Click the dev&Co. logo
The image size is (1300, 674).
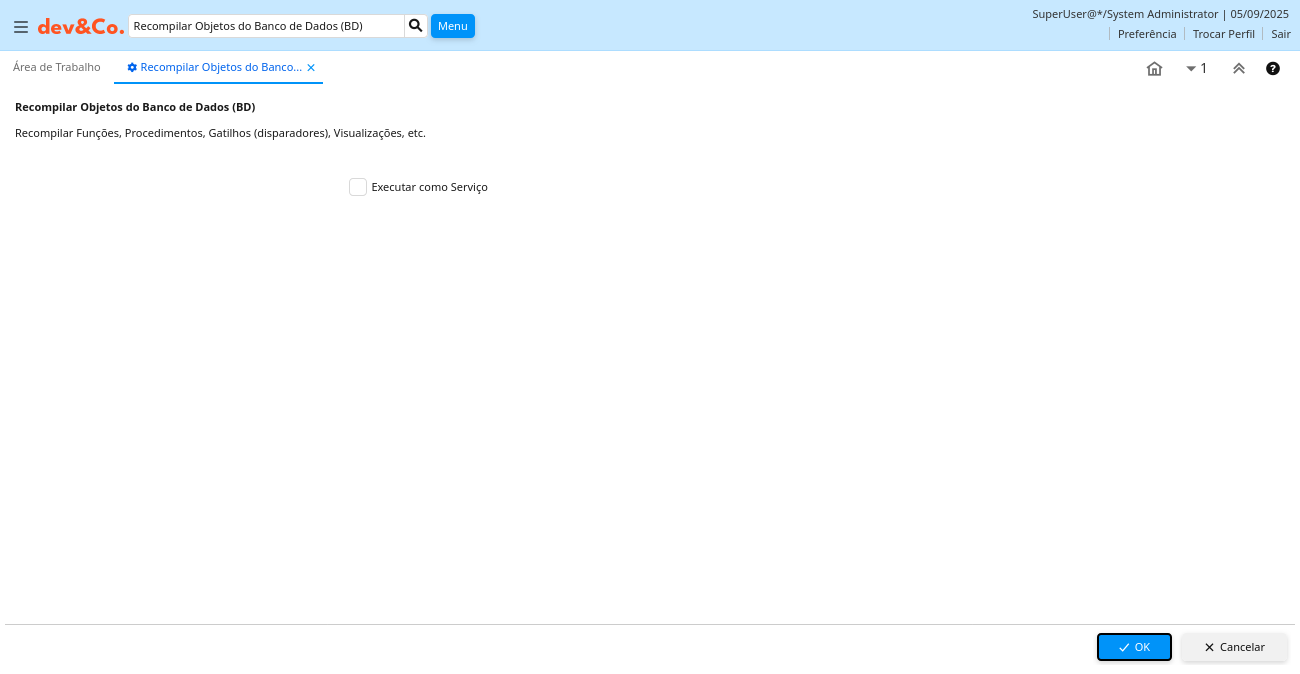point(81,27)
